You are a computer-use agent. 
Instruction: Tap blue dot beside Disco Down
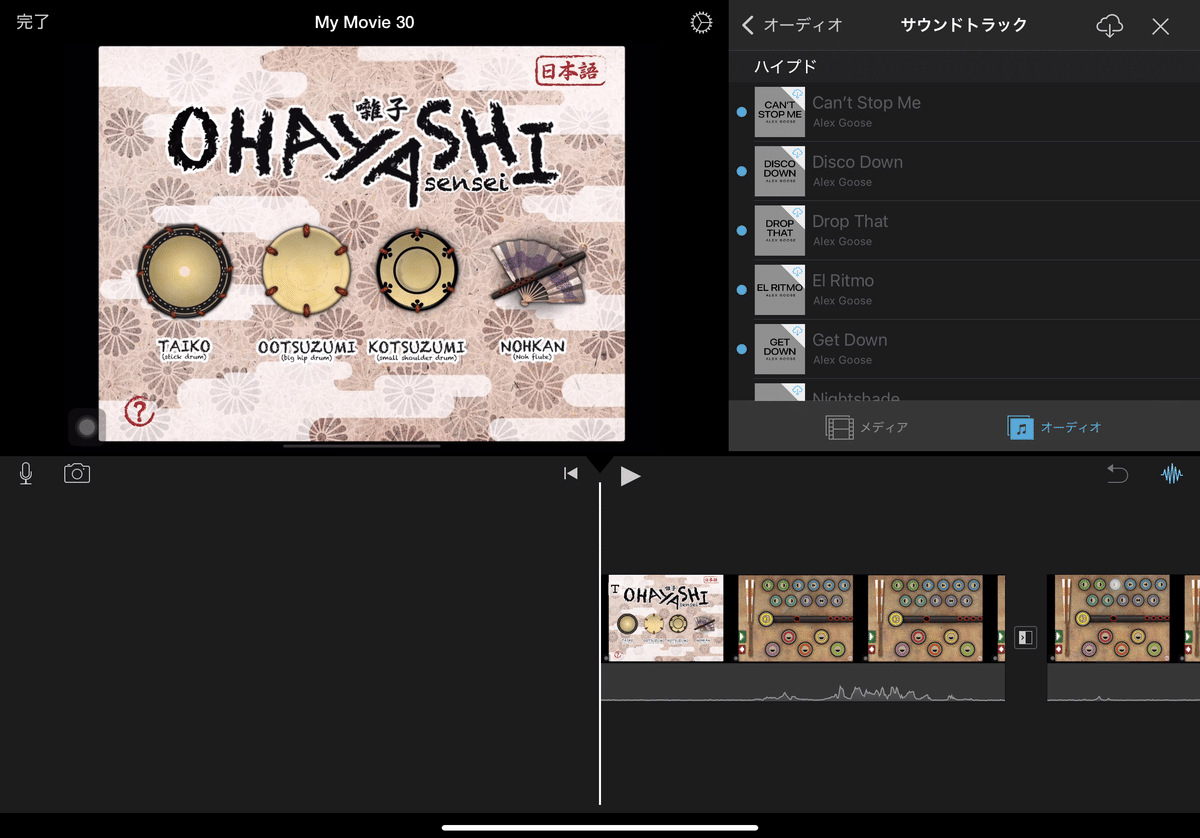(x=741, y=171)
